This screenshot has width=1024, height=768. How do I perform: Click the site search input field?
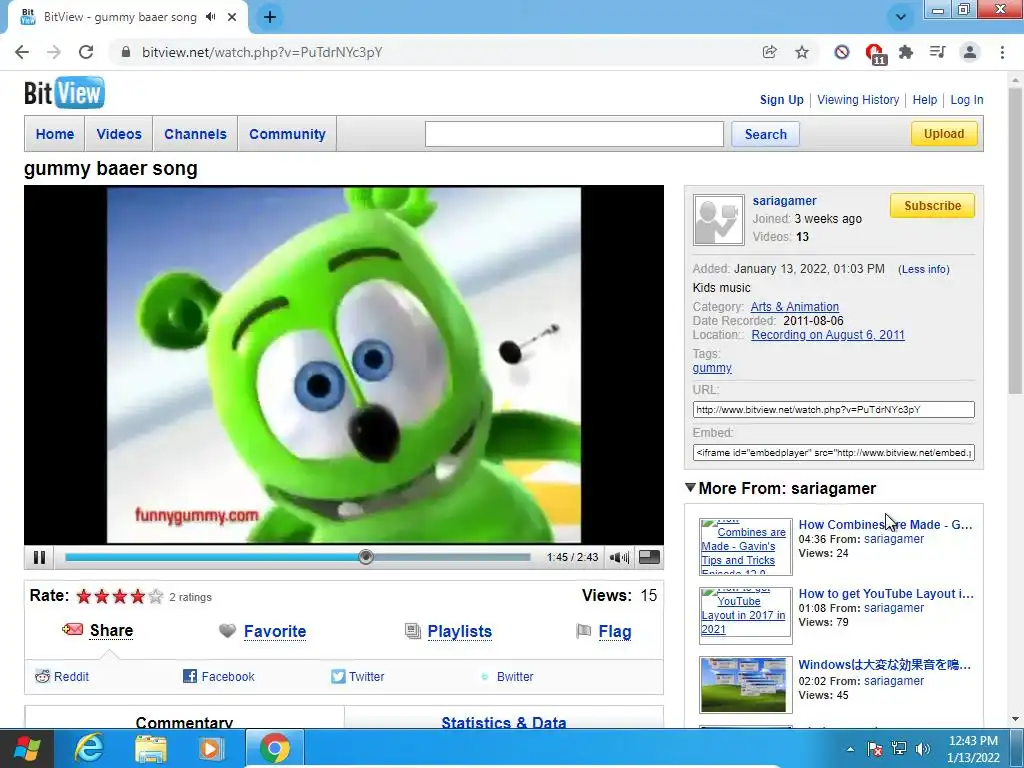tap(574, 134)
